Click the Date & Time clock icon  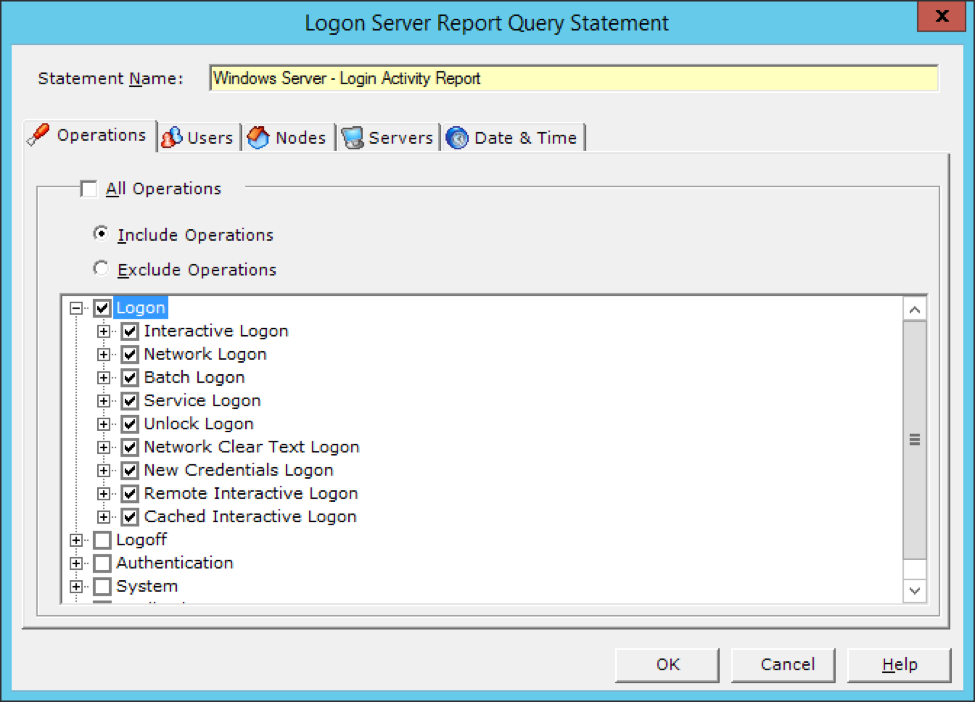(x=458, y=137)
